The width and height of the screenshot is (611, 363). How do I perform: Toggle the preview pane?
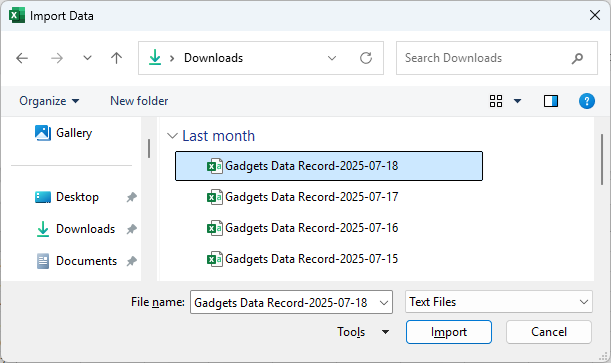click(551, 101)
